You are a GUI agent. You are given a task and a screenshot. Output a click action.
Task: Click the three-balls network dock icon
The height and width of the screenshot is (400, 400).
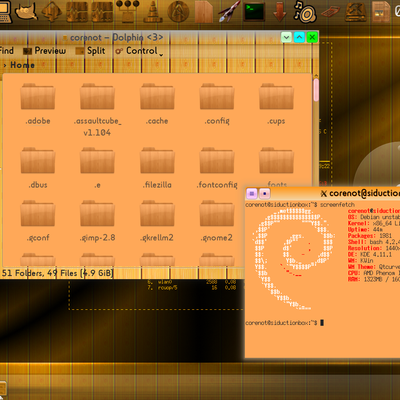click(x=128, y=12)
